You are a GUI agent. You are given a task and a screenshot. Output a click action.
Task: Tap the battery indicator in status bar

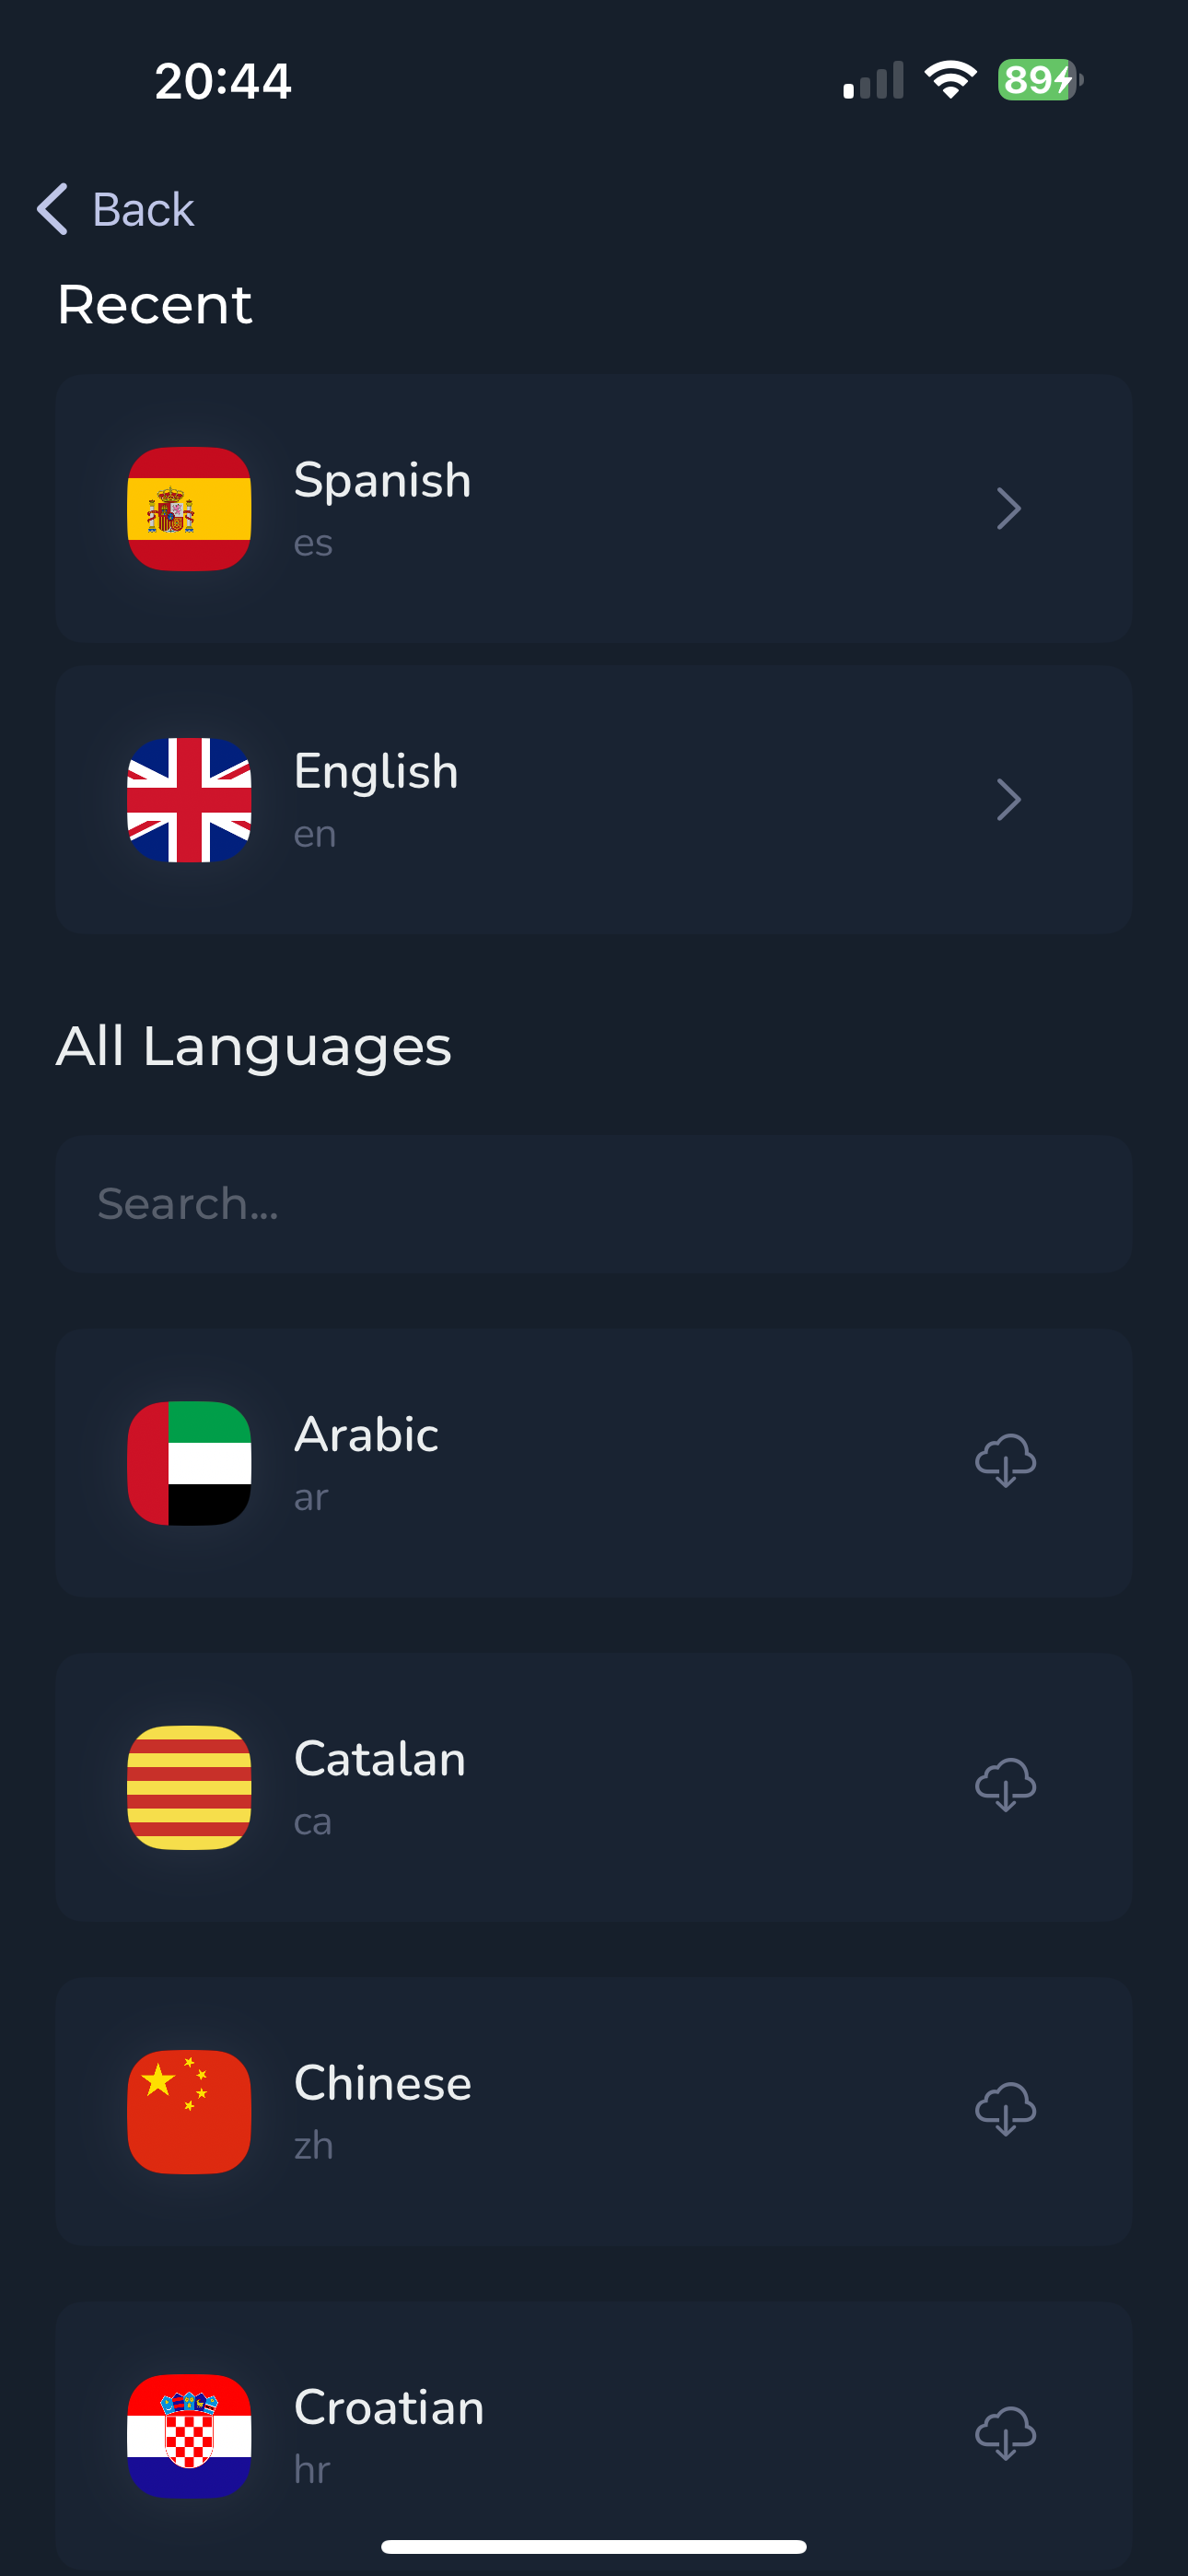coord(1040,80)
